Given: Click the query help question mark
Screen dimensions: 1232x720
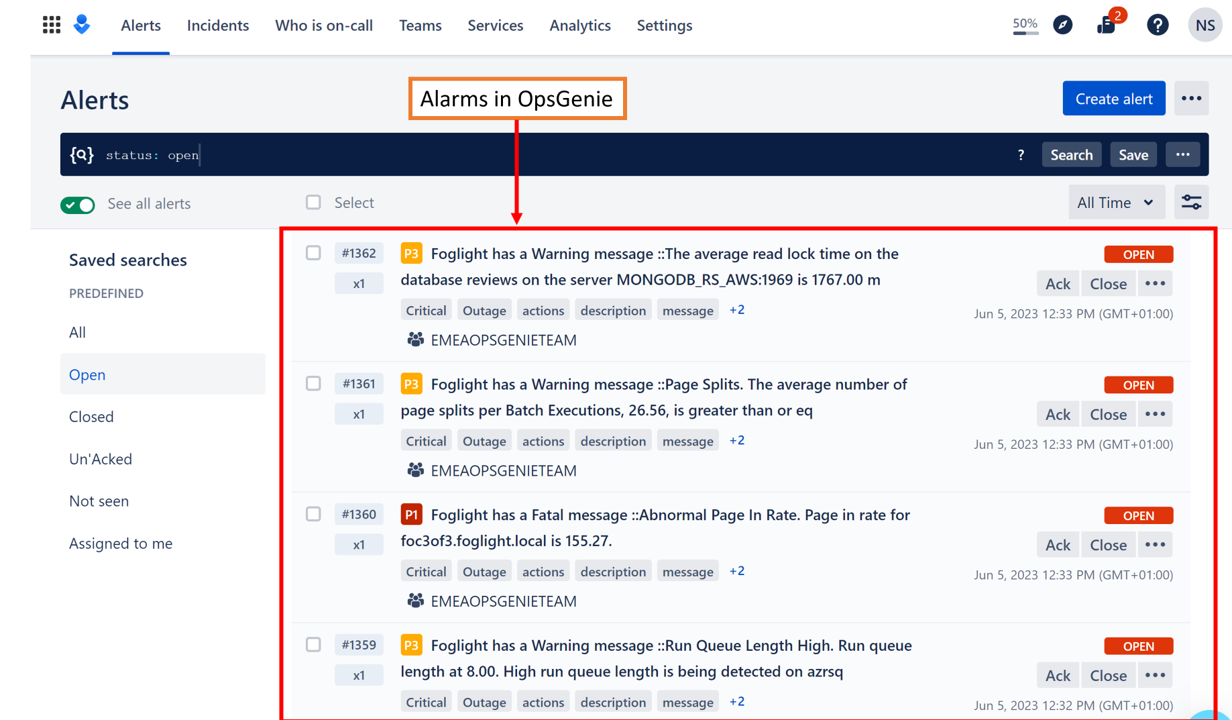Looking at the screenshot, I should pyautogui.click(x=1020, y=155).
